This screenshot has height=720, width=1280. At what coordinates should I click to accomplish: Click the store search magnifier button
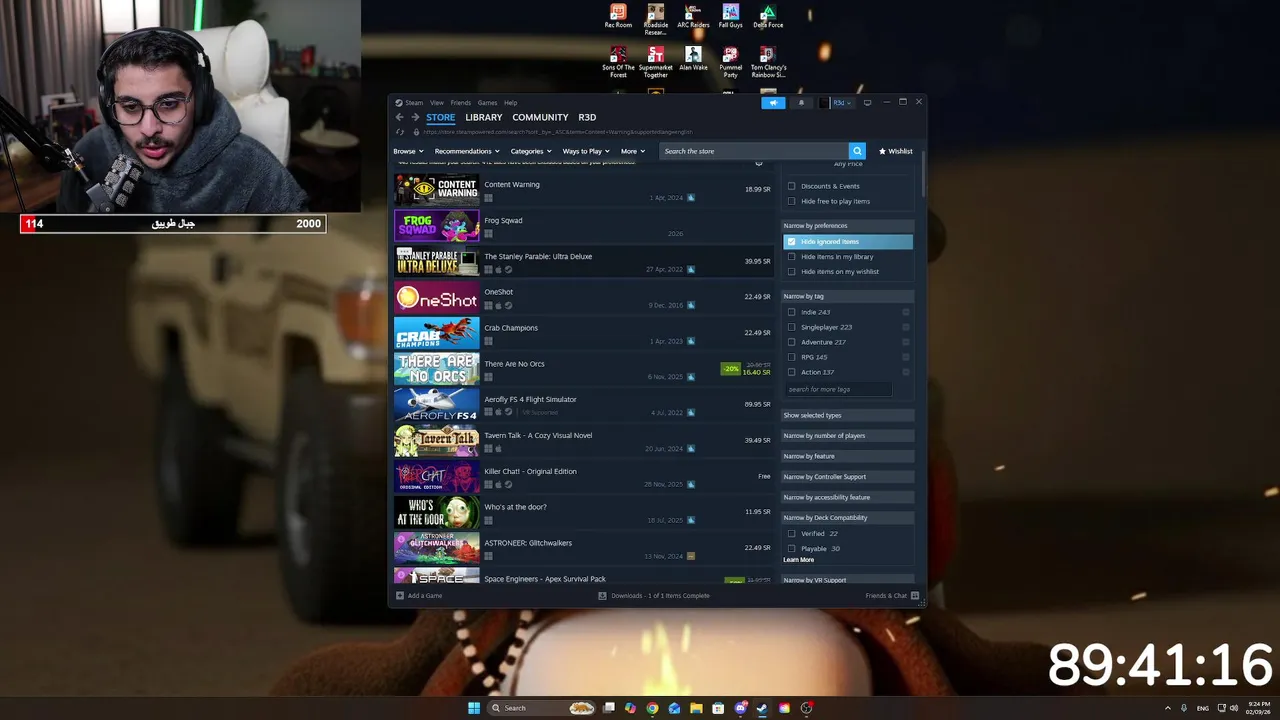click(x=857, y=151)
